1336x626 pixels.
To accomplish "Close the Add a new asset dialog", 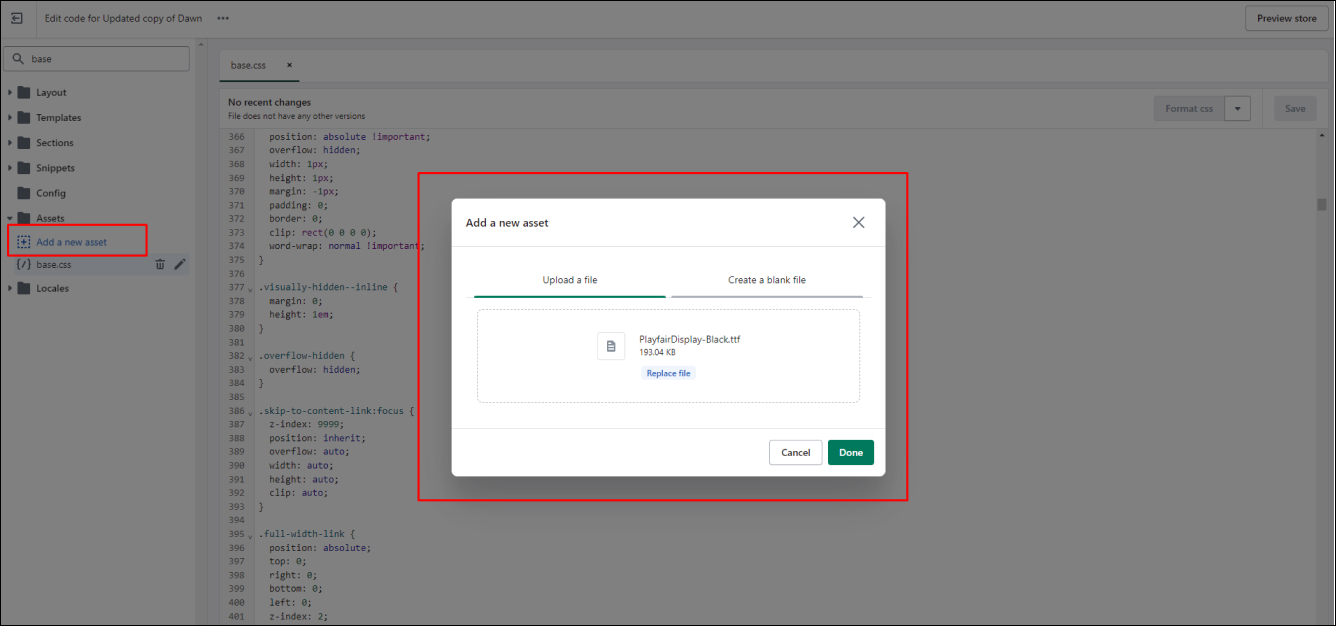I will coord(858,223).
